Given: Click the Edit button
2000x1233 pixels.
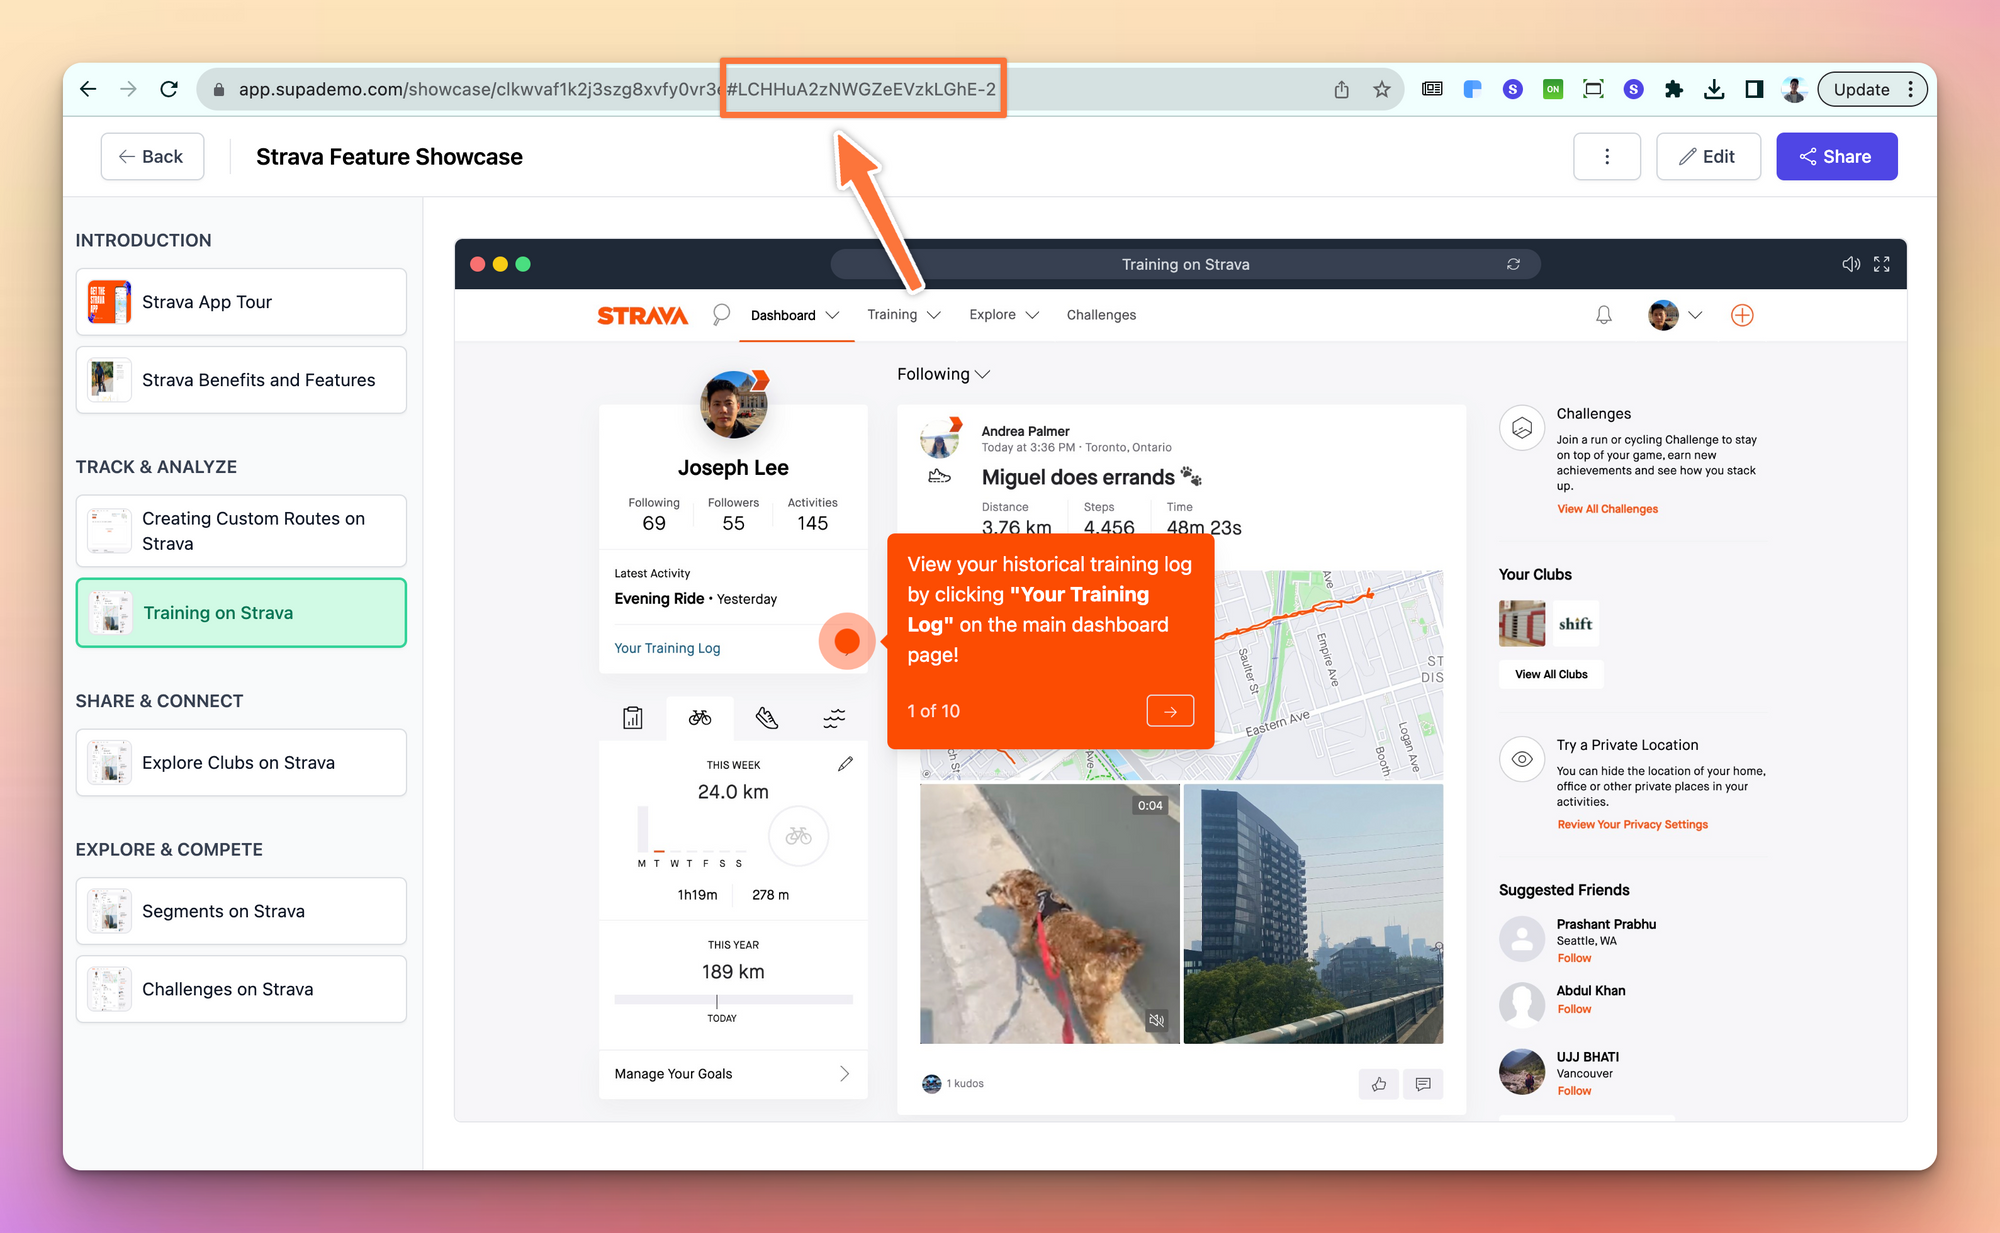Looking at the screenshot, I should tap(1707, 156).
